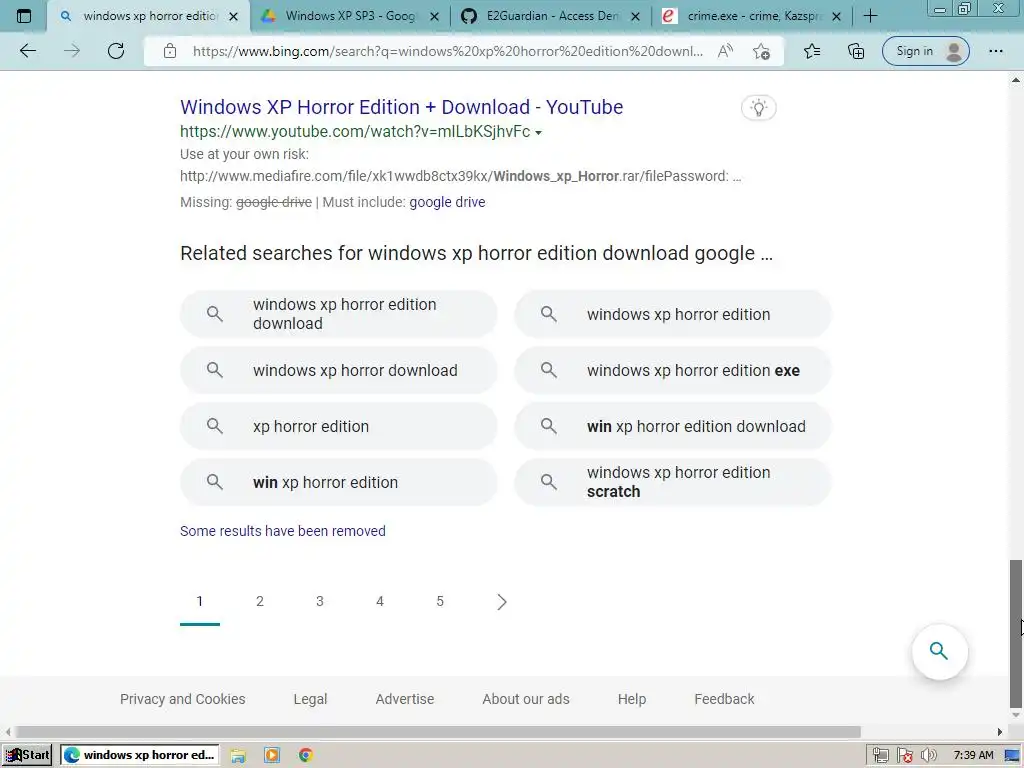Select related search 'win xp horror edition'
Screen dimensions: 1024x768
pos(338,483)
